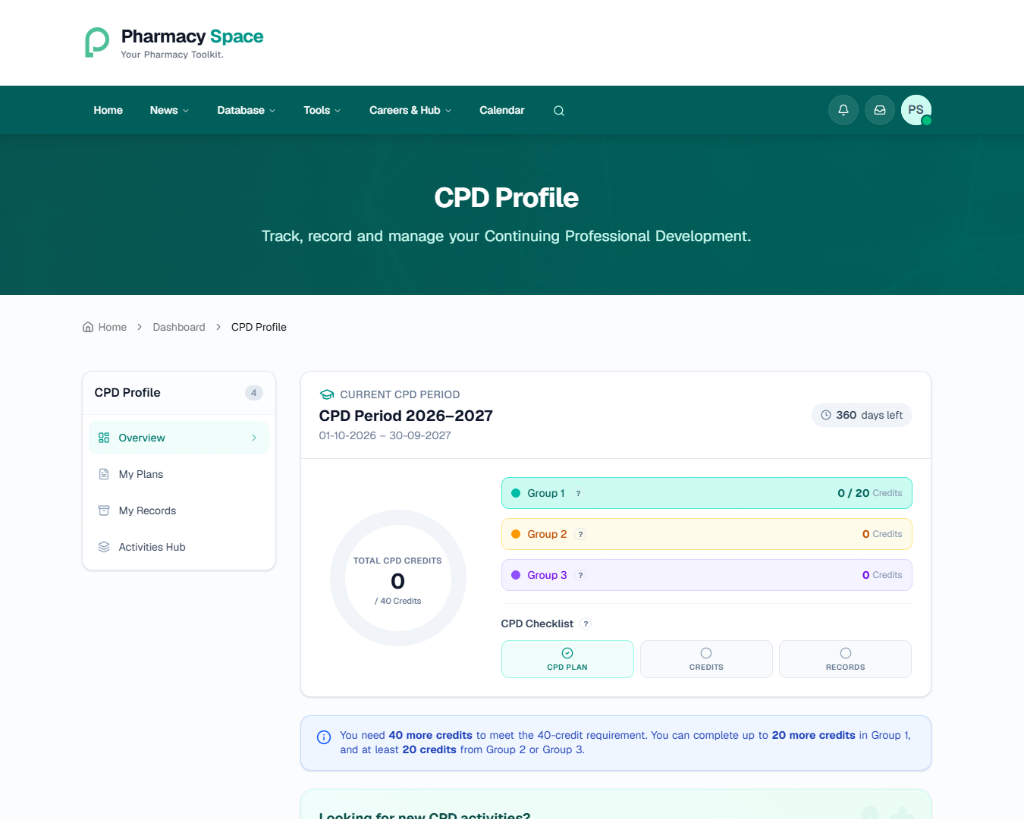Screen dimensions: 1024x819
Task: Click the checked CPD PLAN checklist item
Action: pyautogui.click(x=568, y=659)
